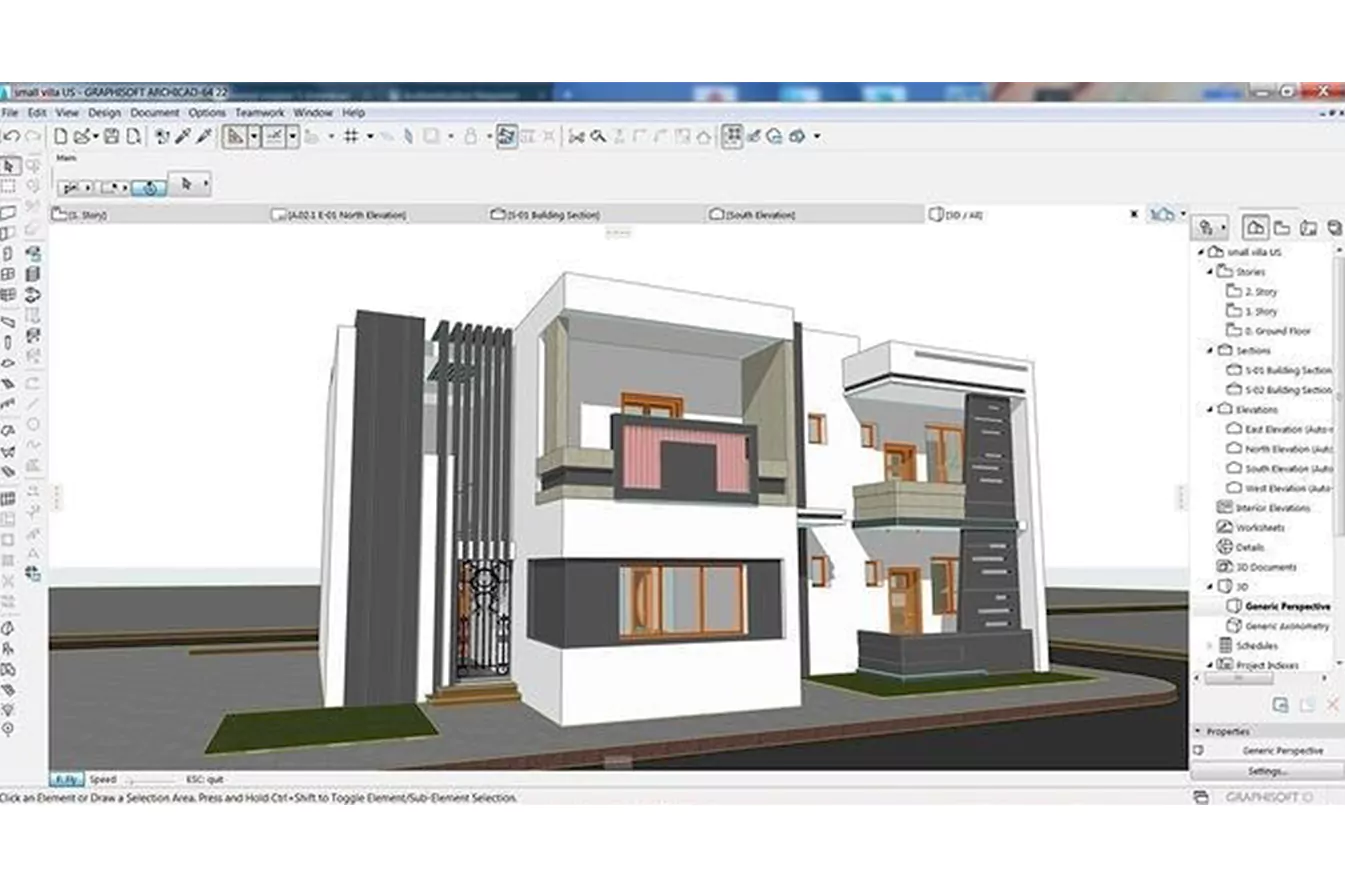1345x888 pixels.
Task: Switch to S-01 Building Section tab
Action: click(x=597, y=214)
